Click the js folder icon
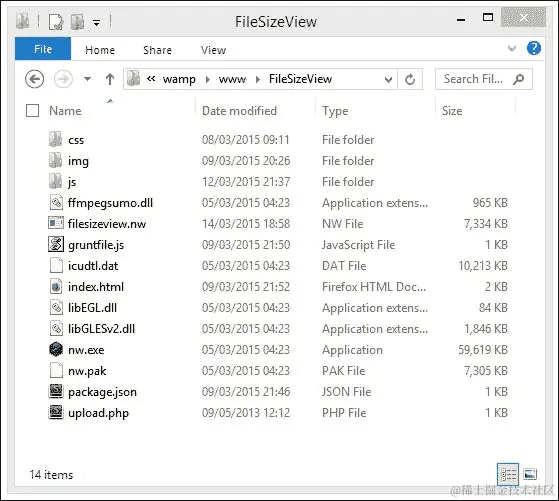This screenshot has height=501, width=559. point(56,182)
